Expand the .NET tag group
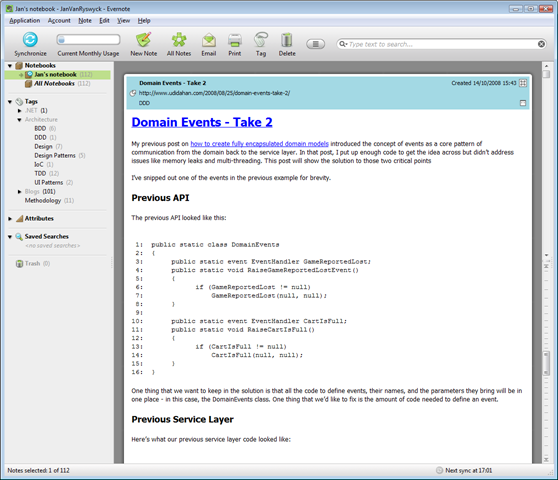This screenshot has height=480, width=558. coord(20,111)
